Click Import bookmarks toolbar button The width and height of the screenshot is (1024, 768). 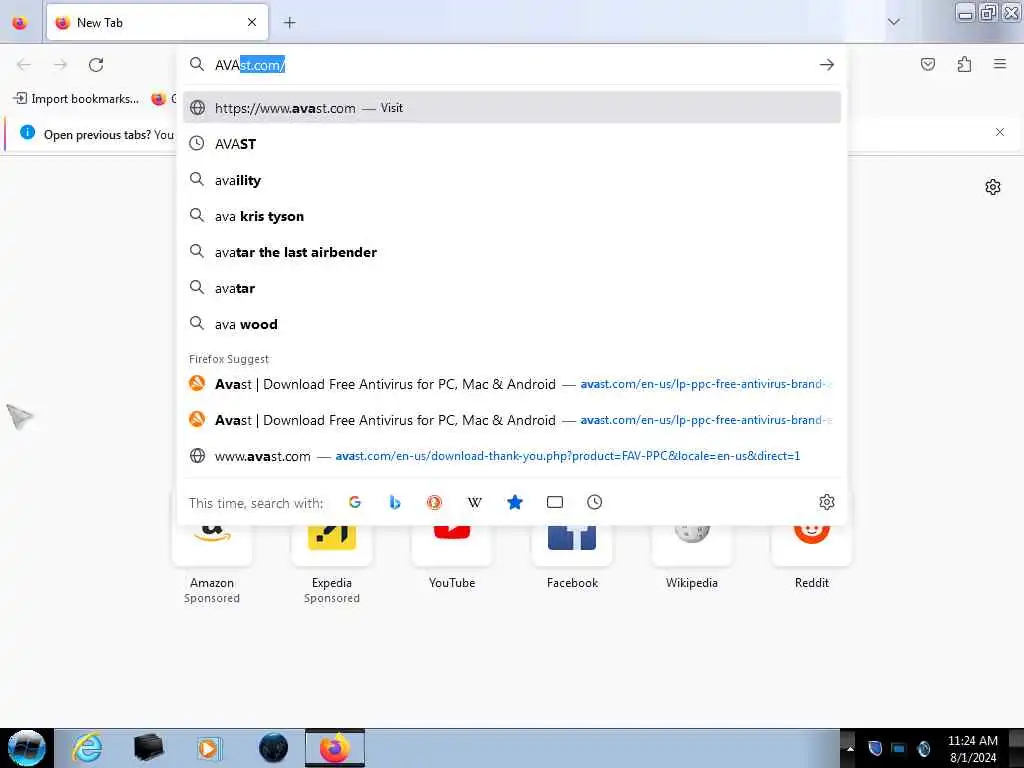tap(76, 99)
